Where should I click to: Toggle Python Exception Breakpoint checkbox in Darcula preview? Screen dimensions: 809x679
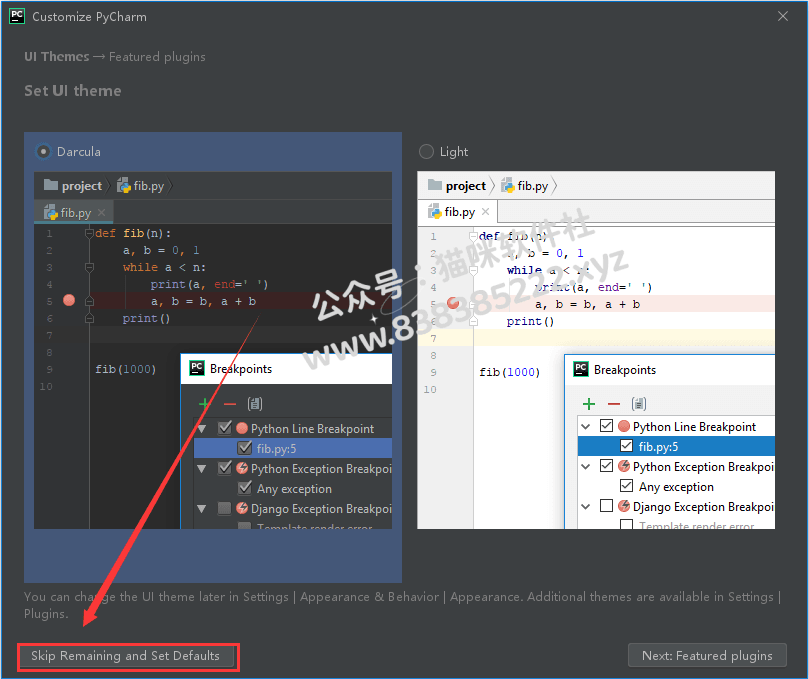click(225, 468)
